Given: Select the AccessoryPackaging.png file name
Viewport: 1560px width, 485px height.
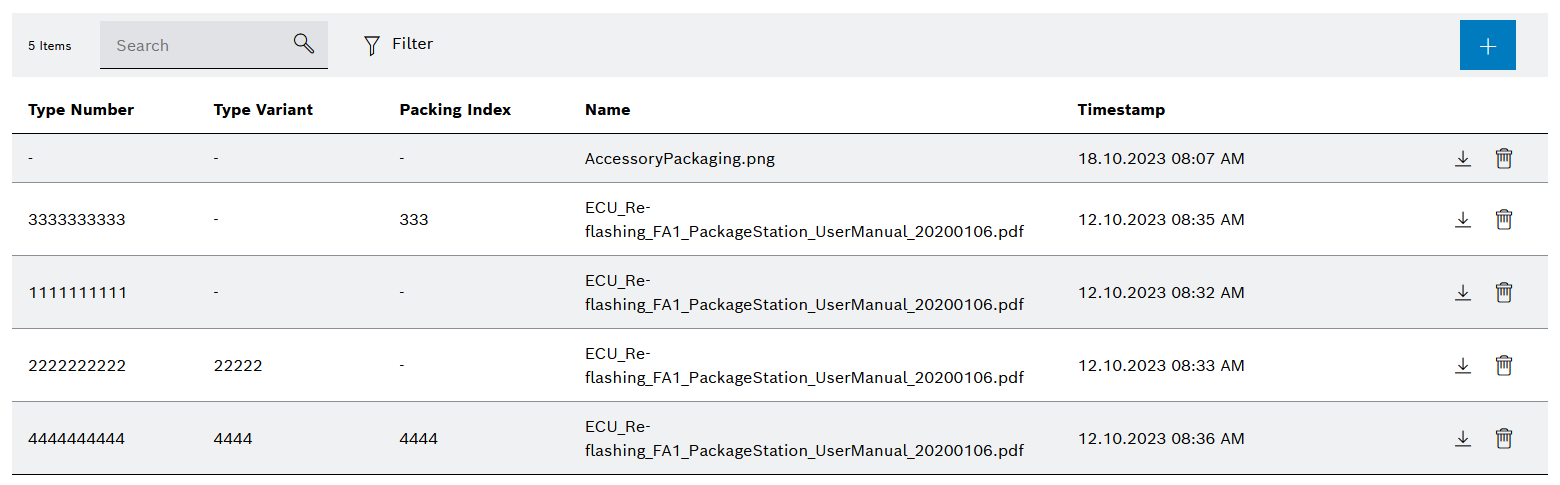Looking at the screenshot, I should coord(679,158).
